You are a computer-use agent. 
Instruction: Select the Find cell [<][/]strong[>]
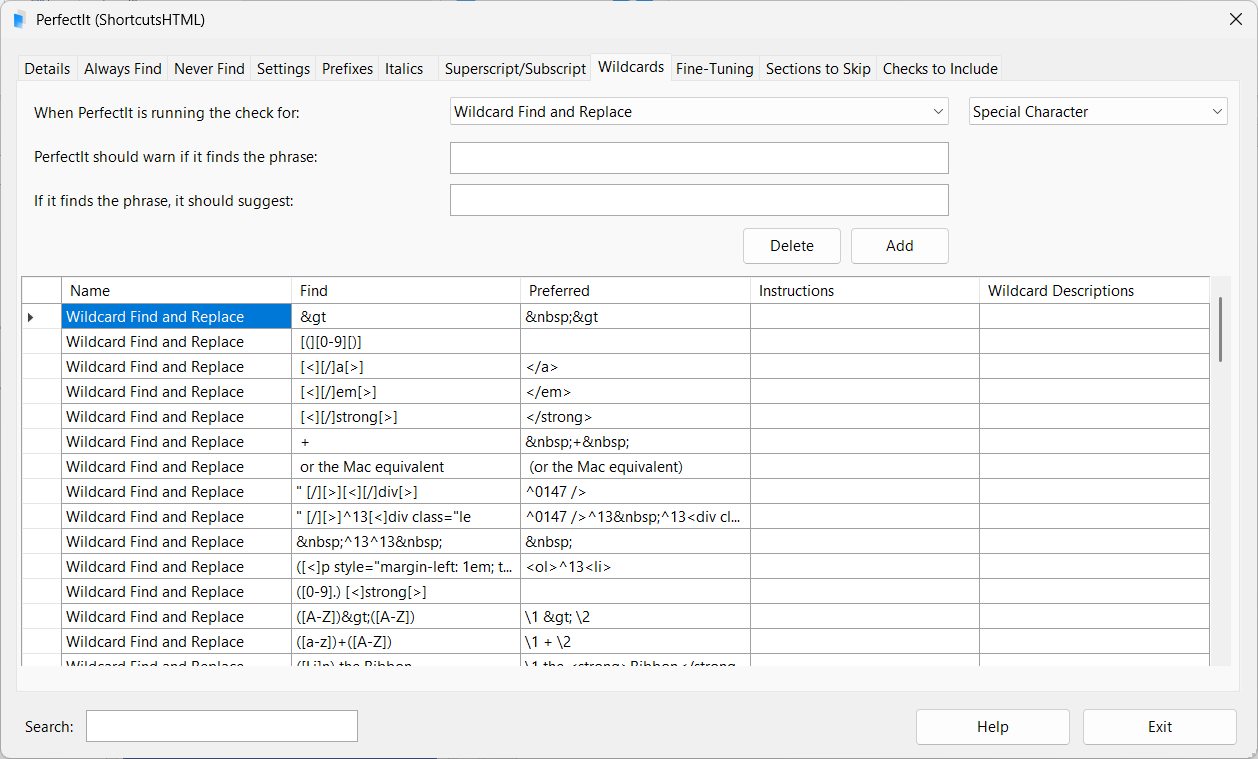(406, 417)
